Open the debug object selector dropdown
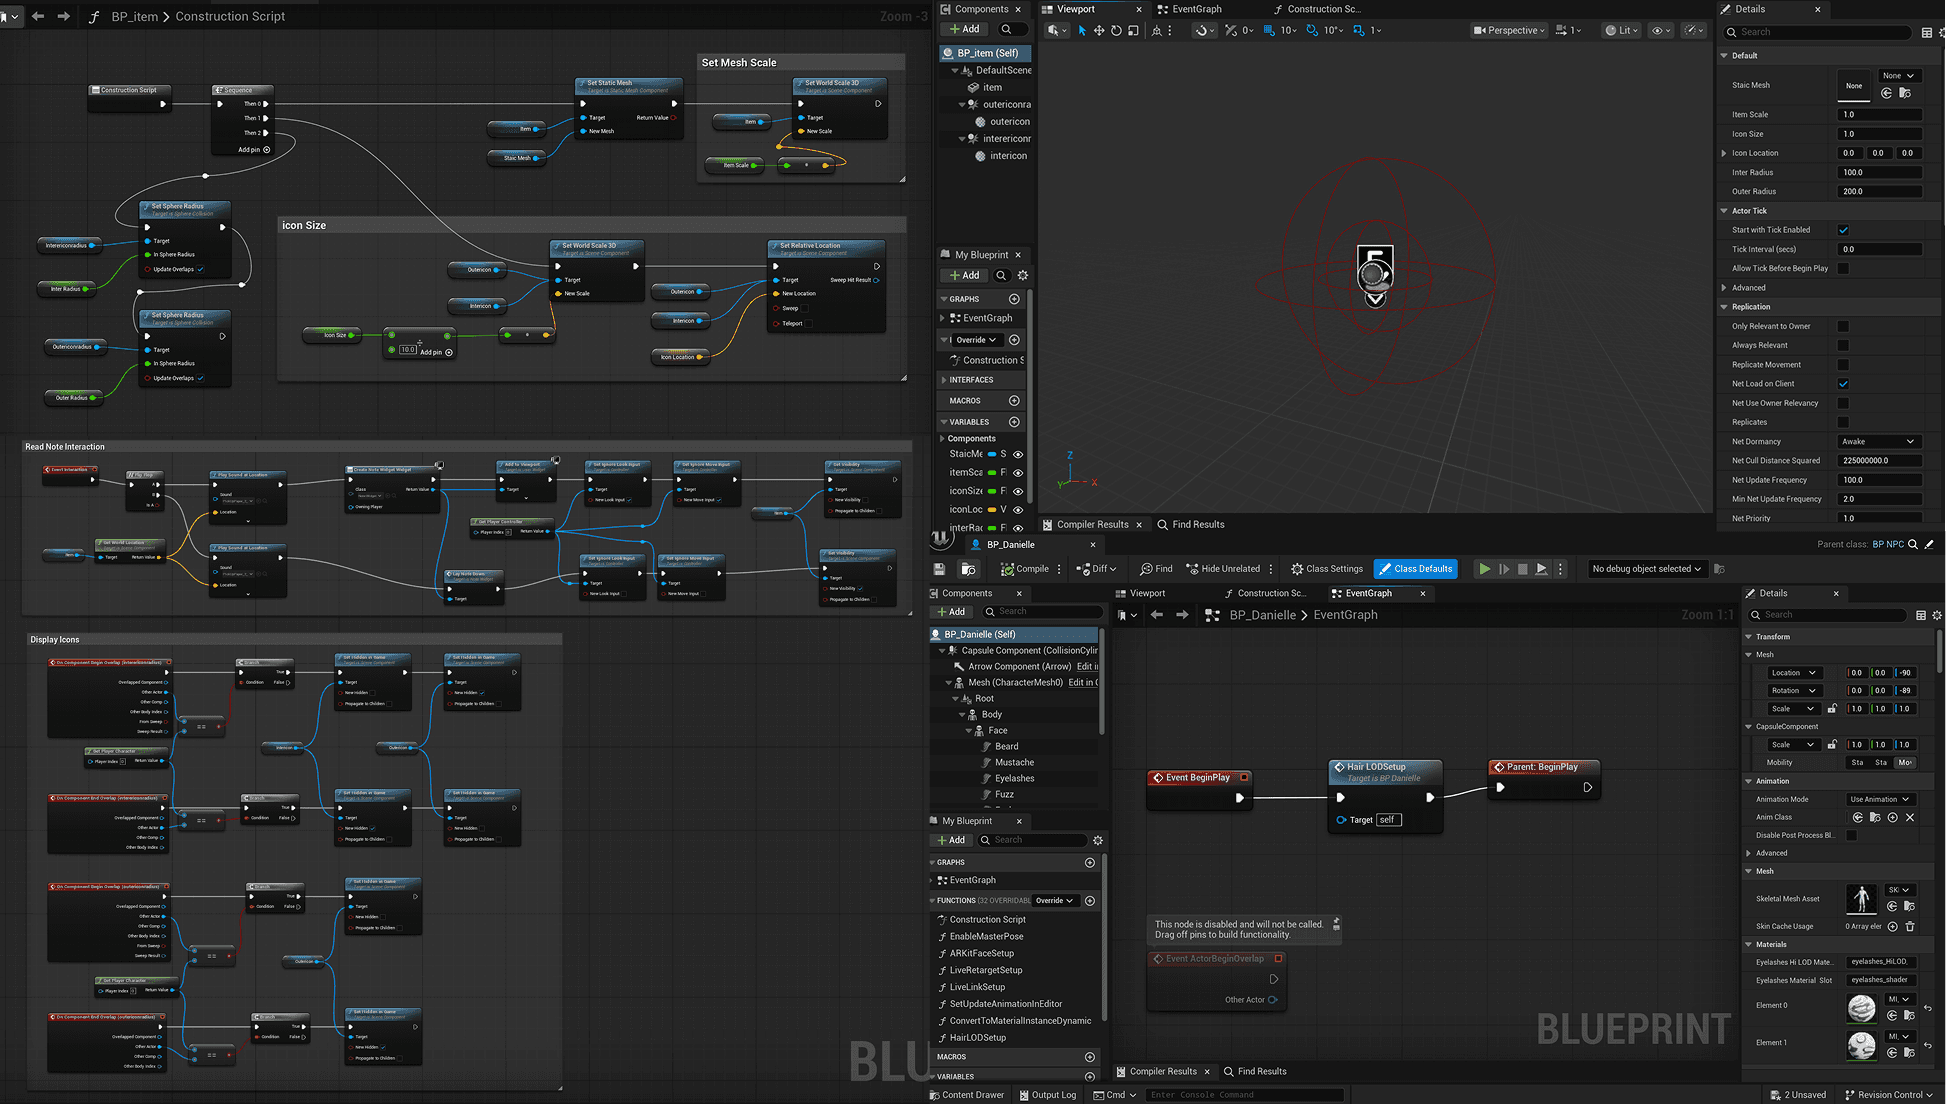Screen dimensions: 1946x1105 1646,569
